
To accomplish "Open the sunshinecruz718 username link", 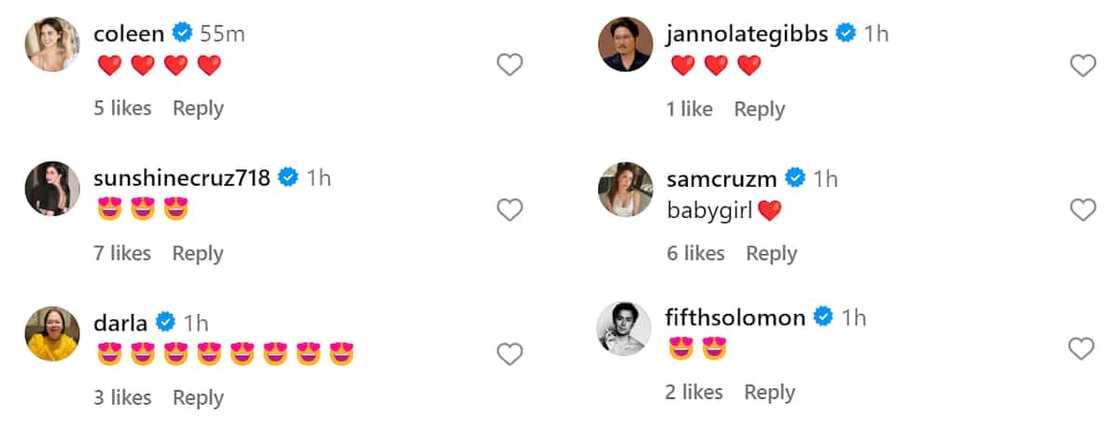I will pyautogui.click(x=181, y=178).
